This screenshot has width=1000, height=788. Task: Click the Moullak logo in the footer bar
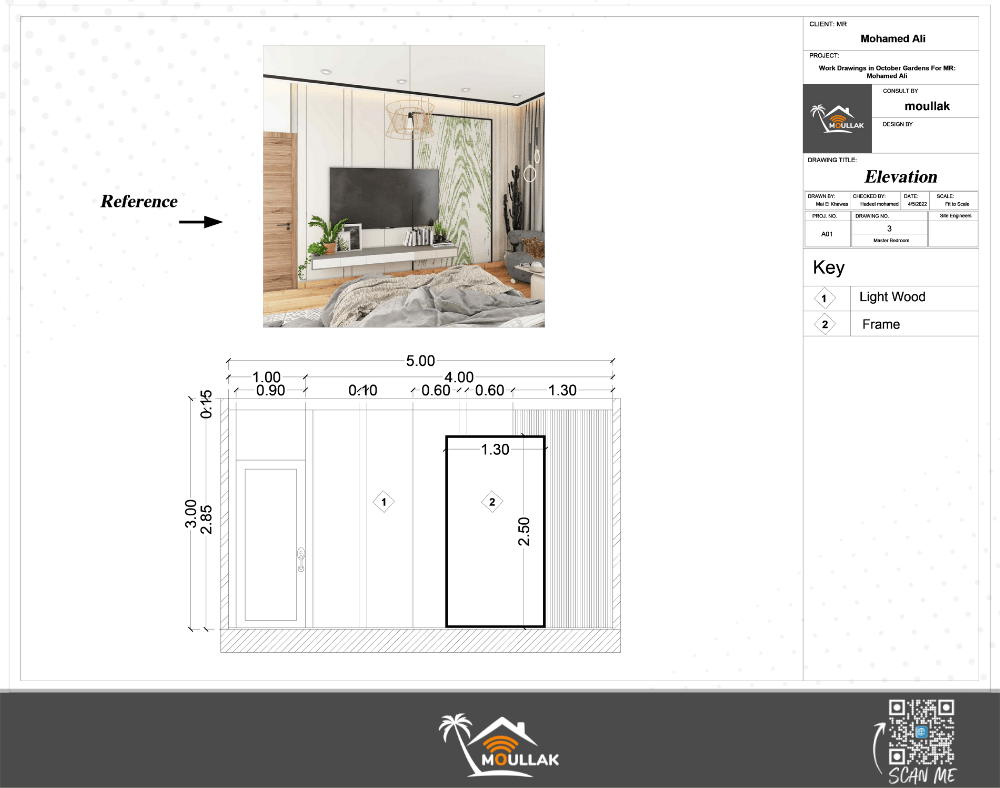pos(500,745)
